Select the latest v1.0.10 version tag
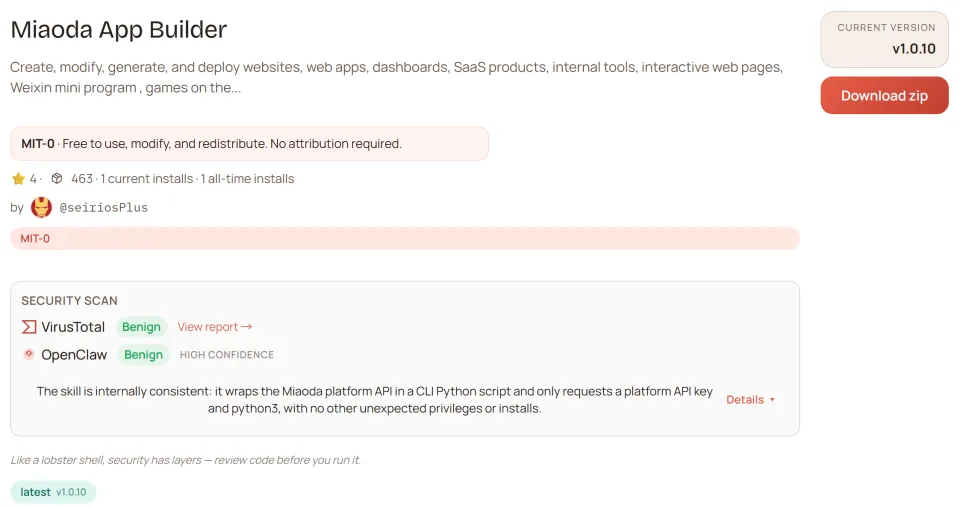The height and width of the screenshot is (507, 960). click(53, 492)
